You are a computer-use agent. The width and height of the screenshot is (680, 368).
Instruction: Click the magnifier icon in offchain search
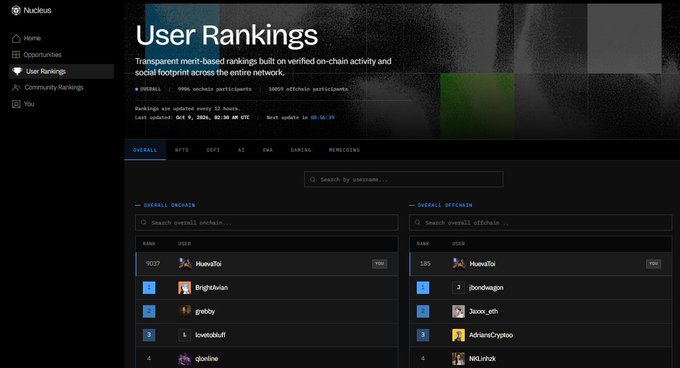(x=417, y=222)
